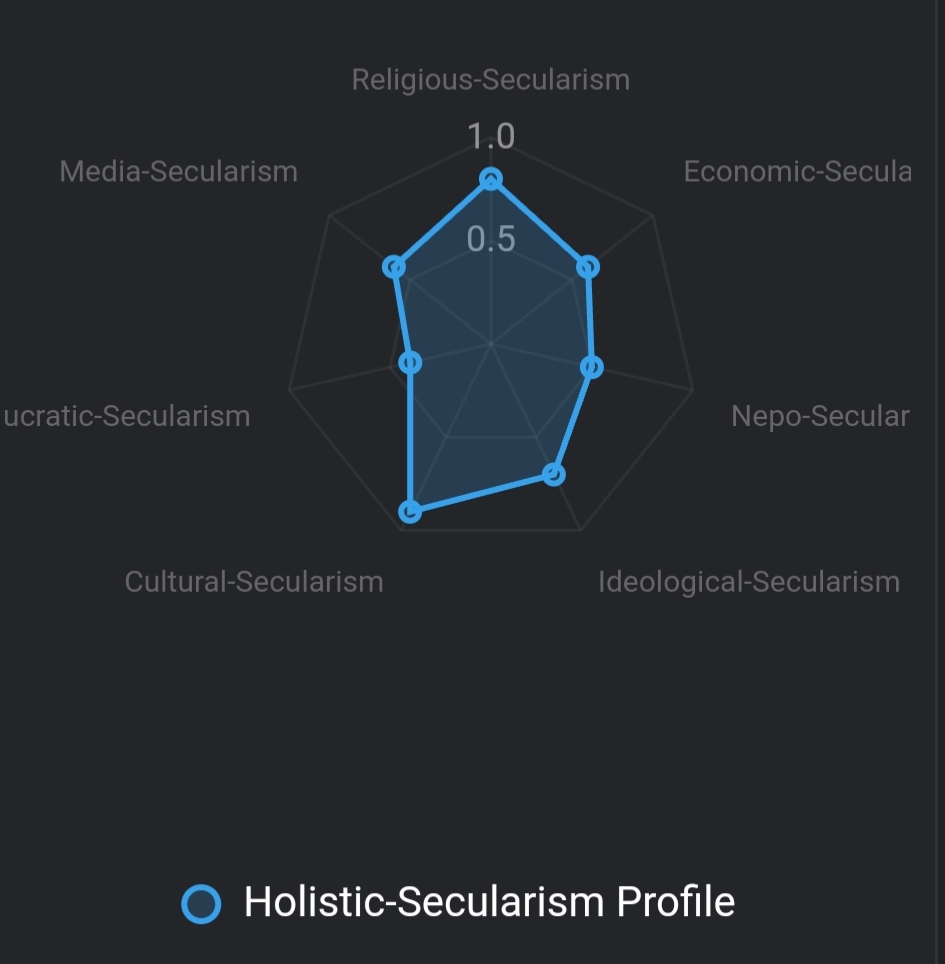Click the 0.5 scale tick label
This screenshot has height=964, width=945.
tap(491, 239)
